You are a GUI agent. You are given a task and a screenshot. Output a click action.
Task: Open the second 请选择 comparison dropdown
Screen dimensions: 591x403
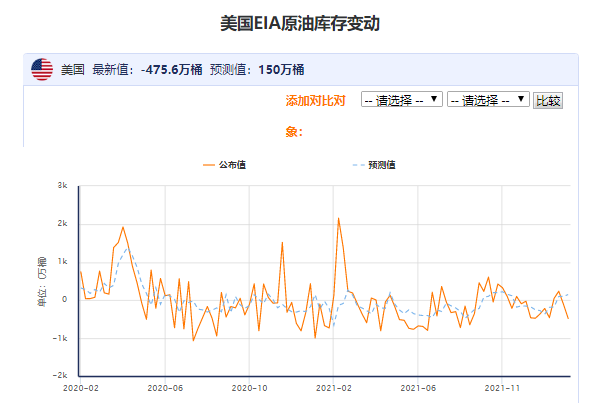click(x=488, y=100)
